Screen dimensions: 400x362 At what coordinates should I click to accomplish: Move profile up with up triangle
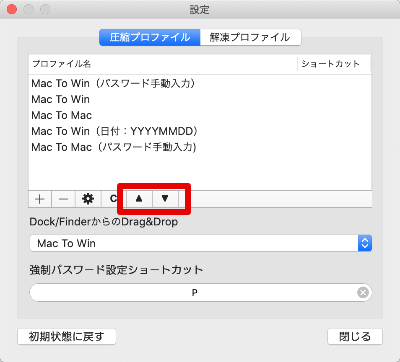click(139, 199)
